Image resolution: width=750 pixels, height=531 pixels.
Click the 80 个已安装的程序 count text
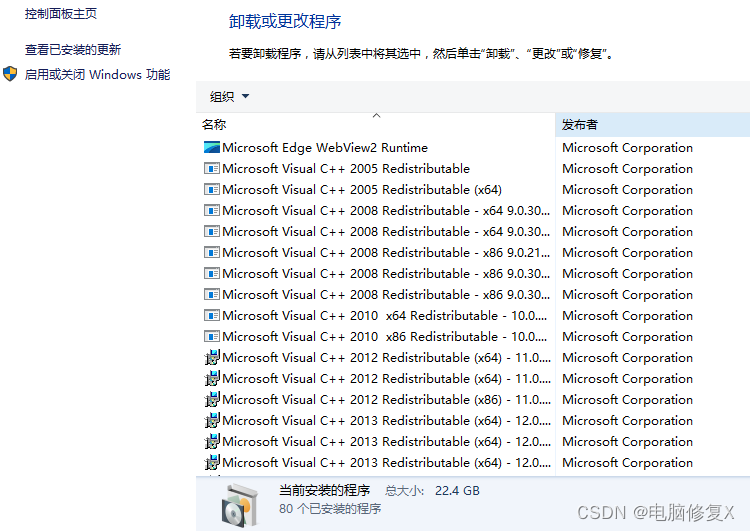[330, 509]
